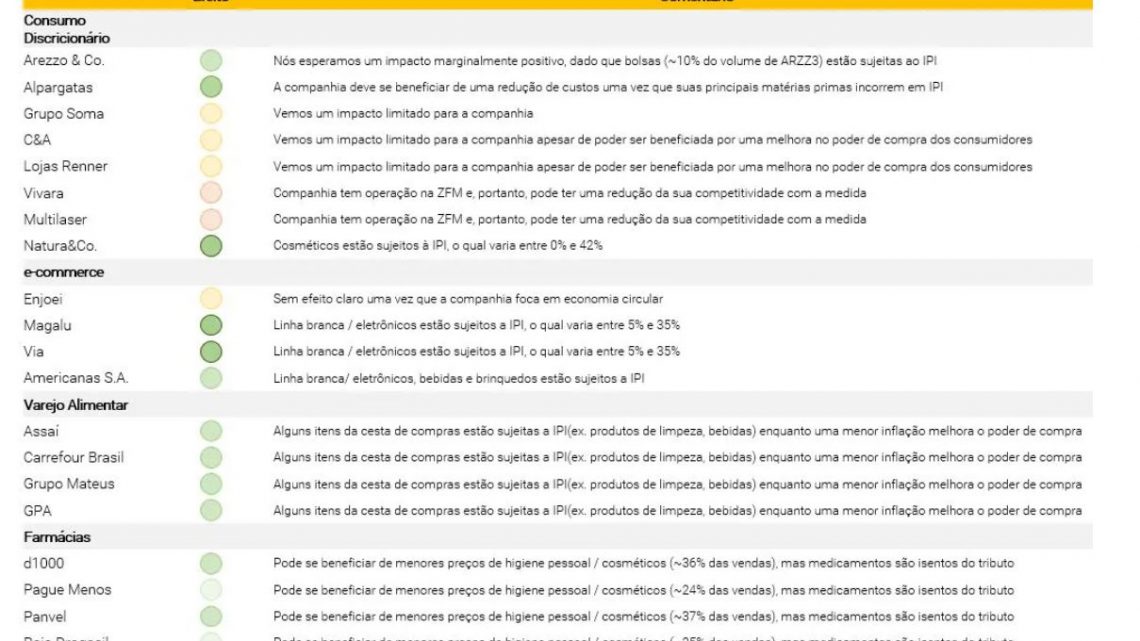Click the Assaí company name
The height and width of the screenshot is (641, 1140).
click(x=41, y=431)
